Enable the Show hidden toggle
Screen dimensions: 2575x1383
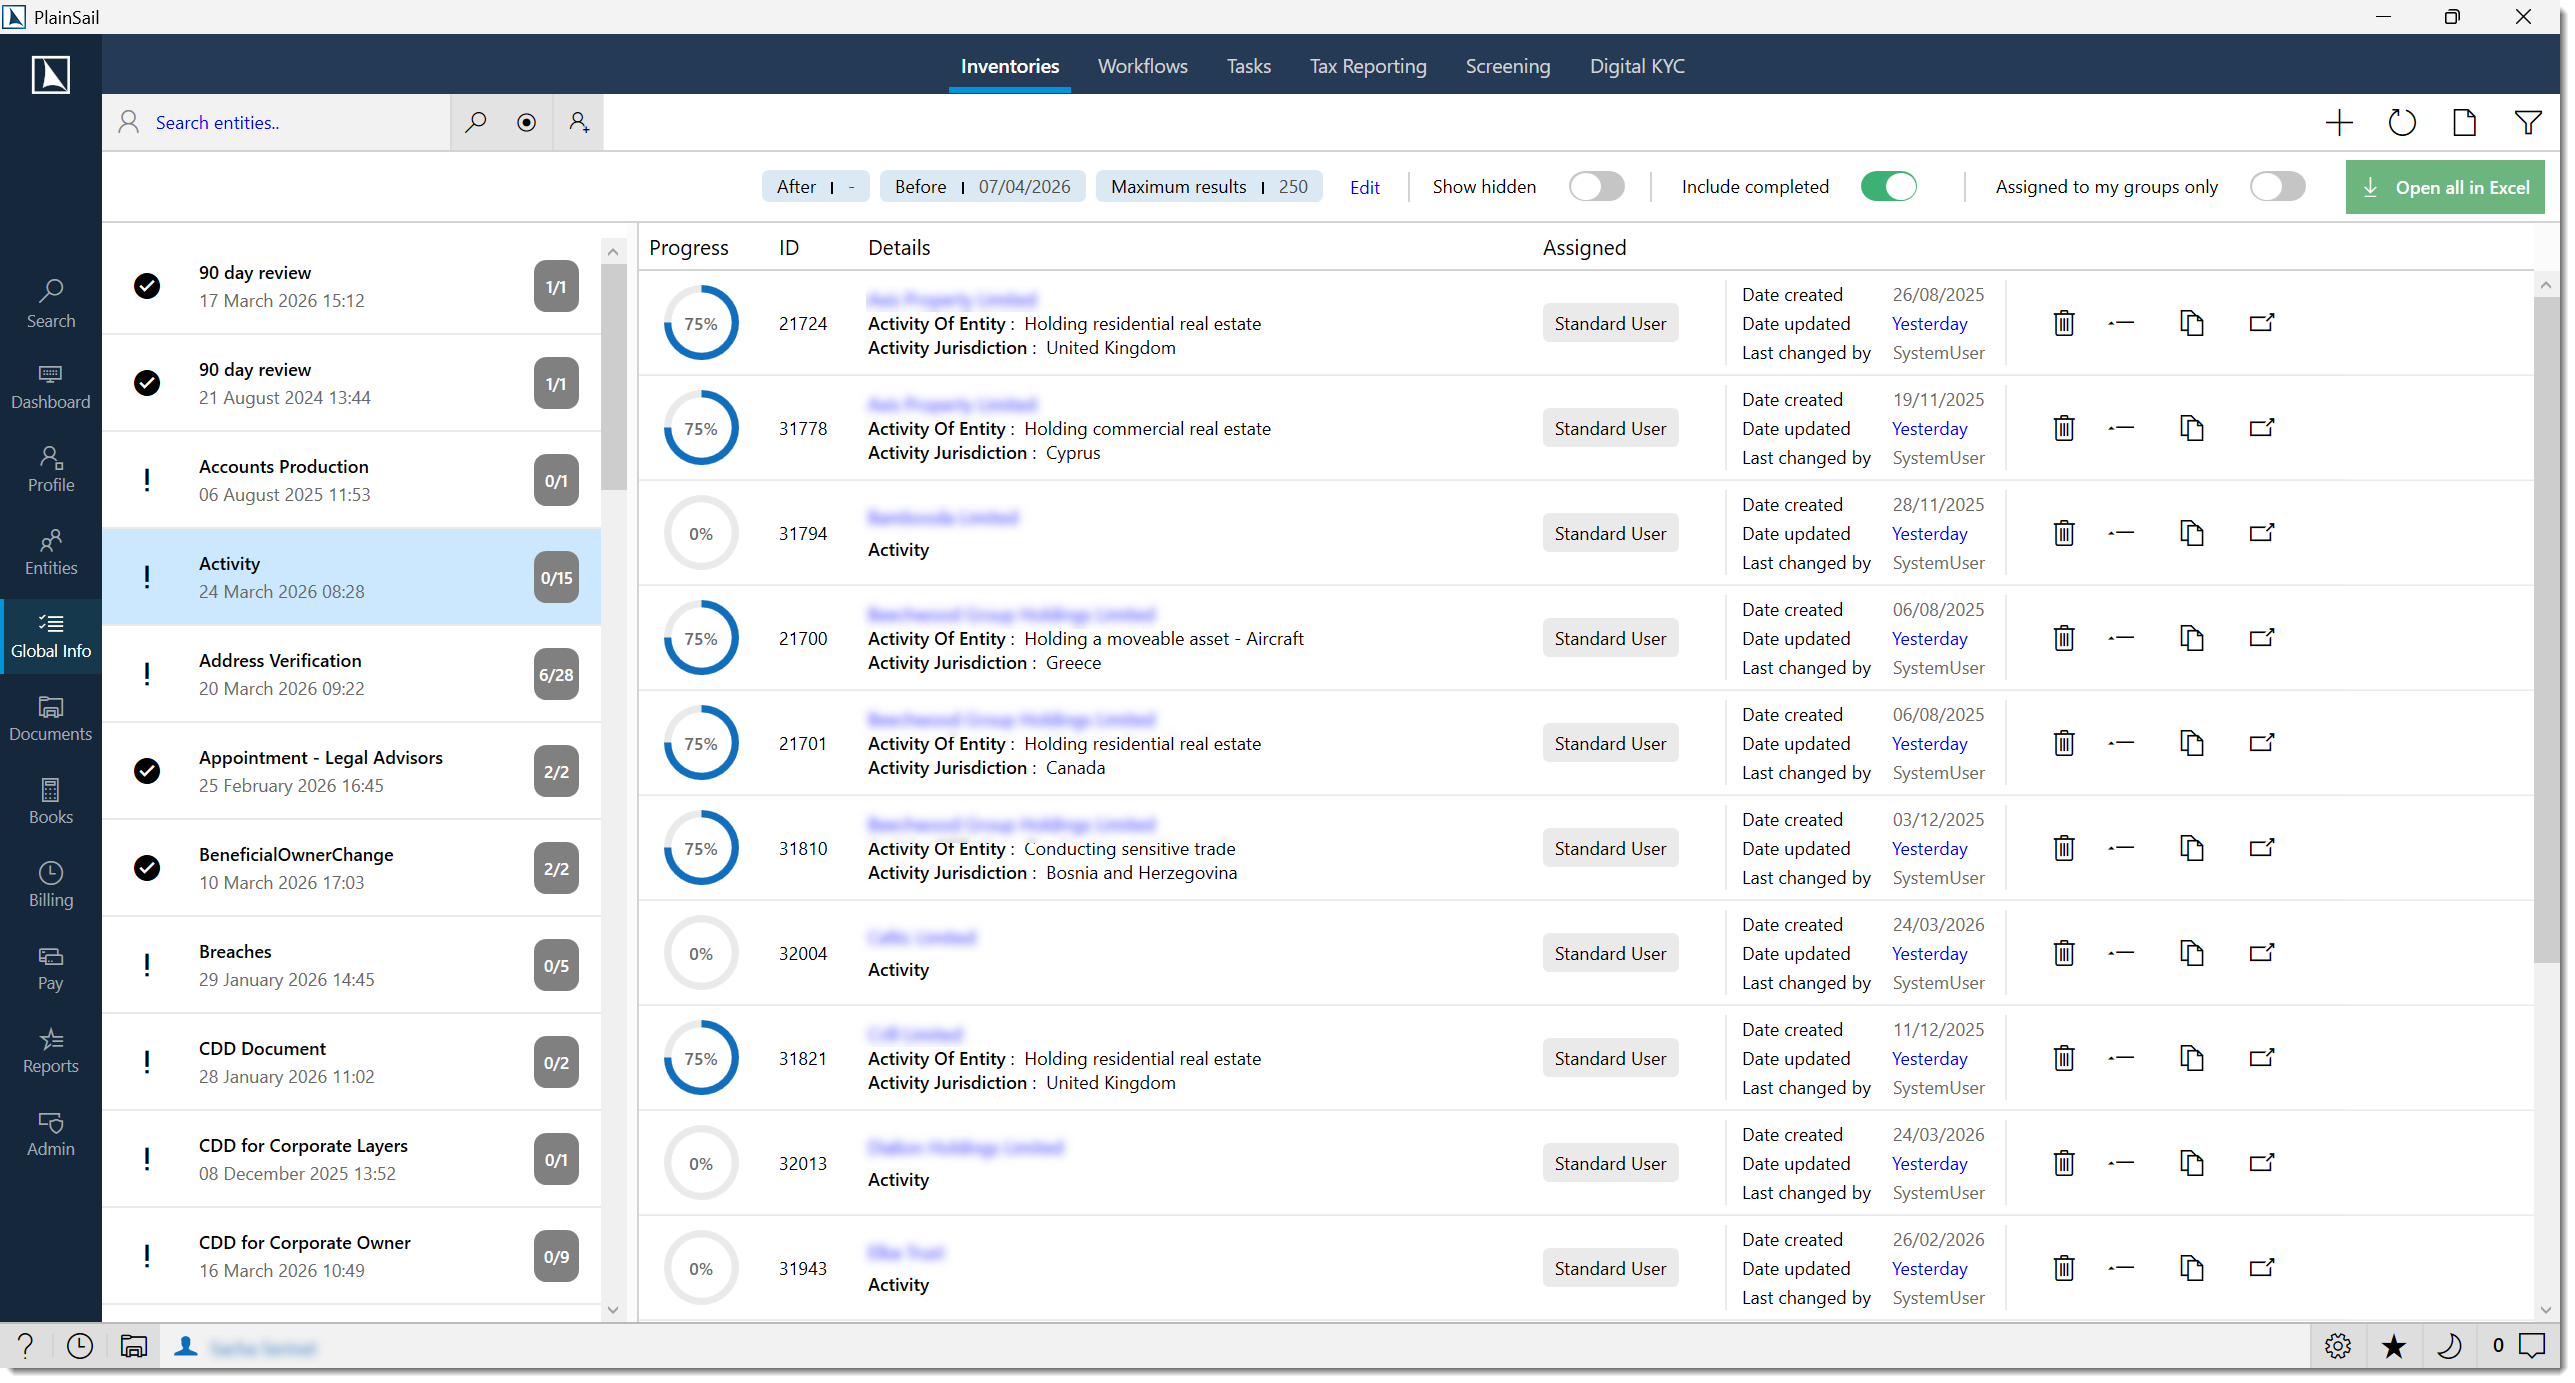click(x=1596, y=186)
